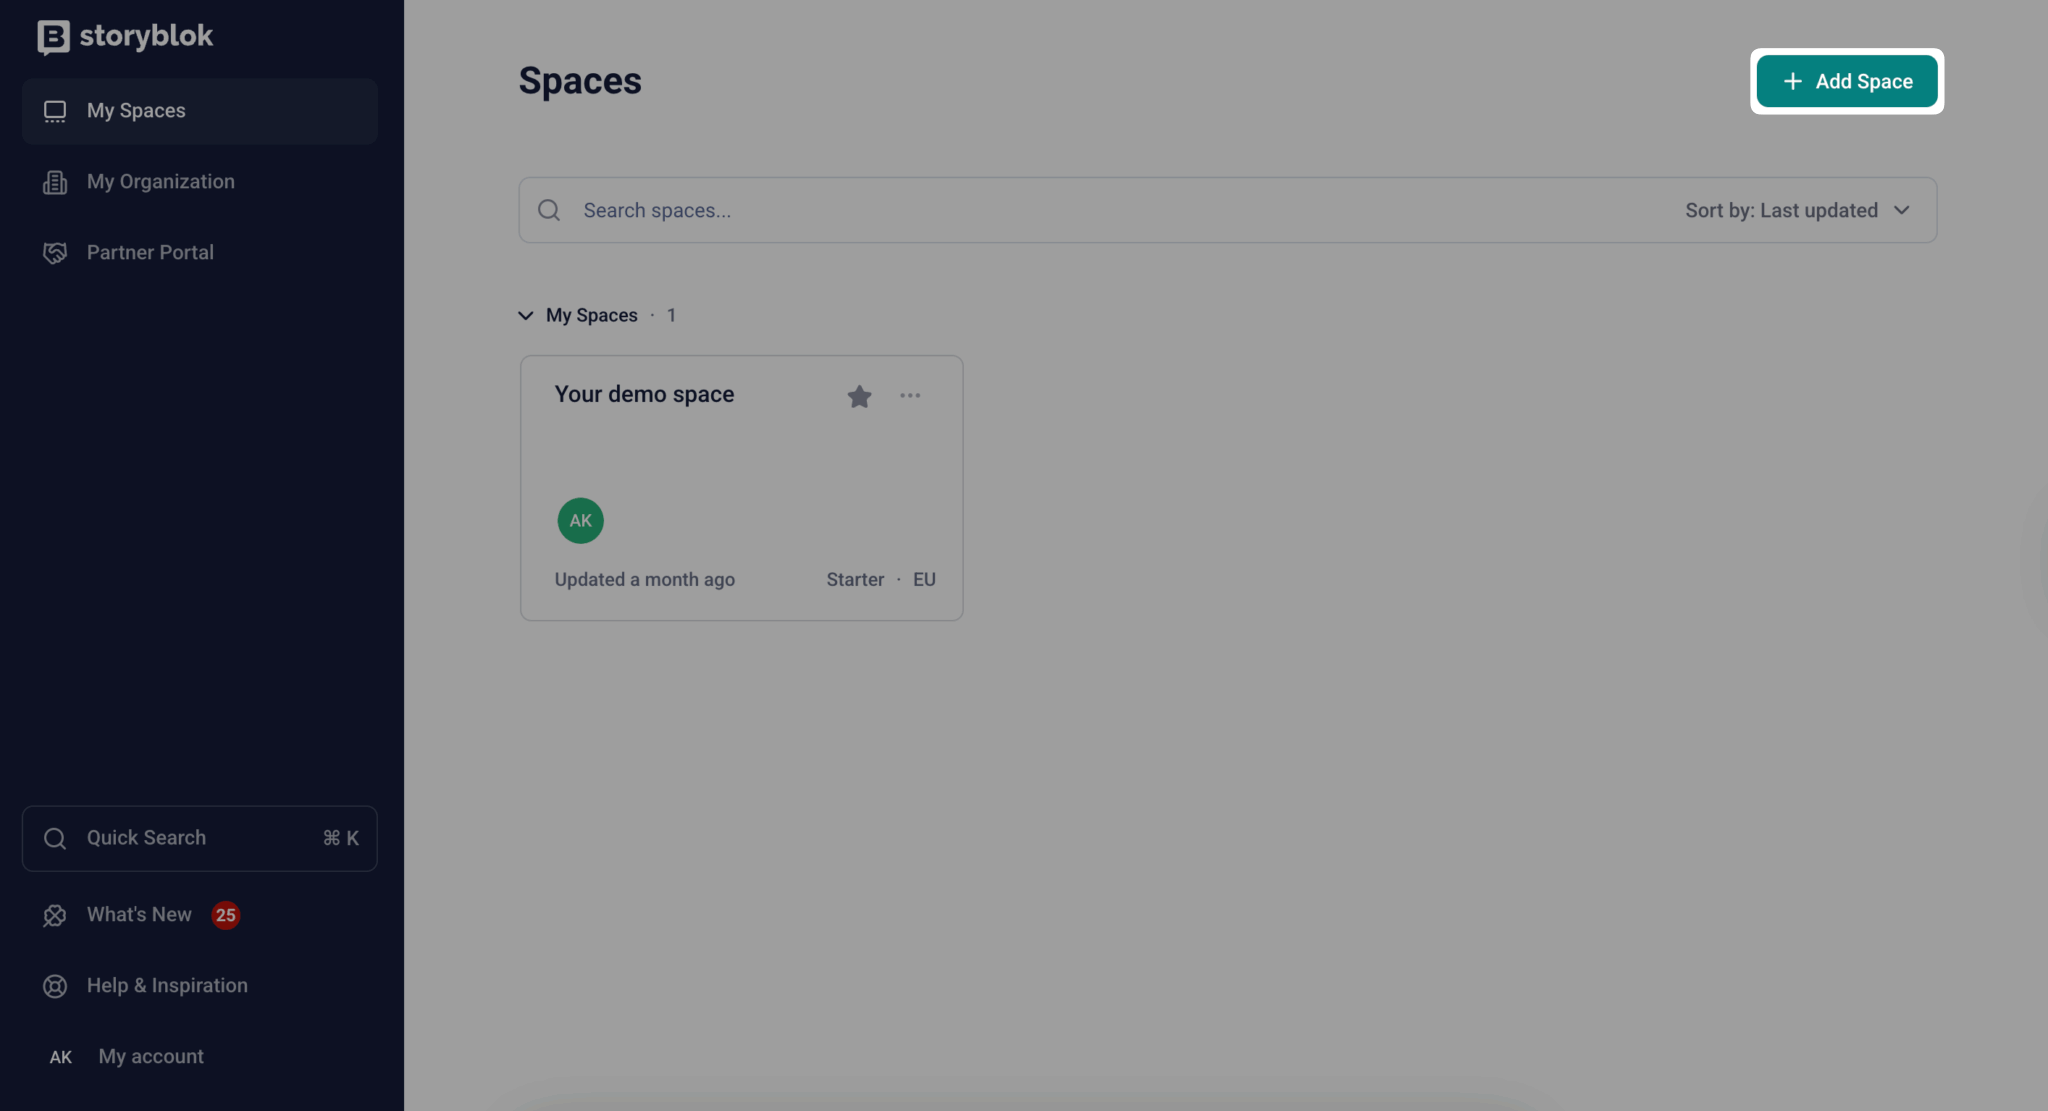Open the Sort by Last updated dropdown
This screenshot has width=2048, height=1111.
point(1796,210)
